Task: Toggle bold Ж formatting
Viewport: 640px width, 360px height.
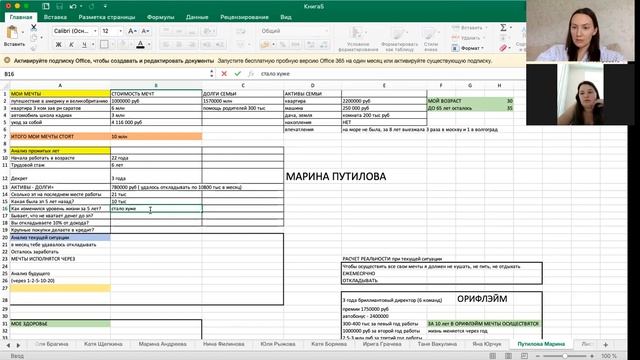Action: tap(58, 44)
